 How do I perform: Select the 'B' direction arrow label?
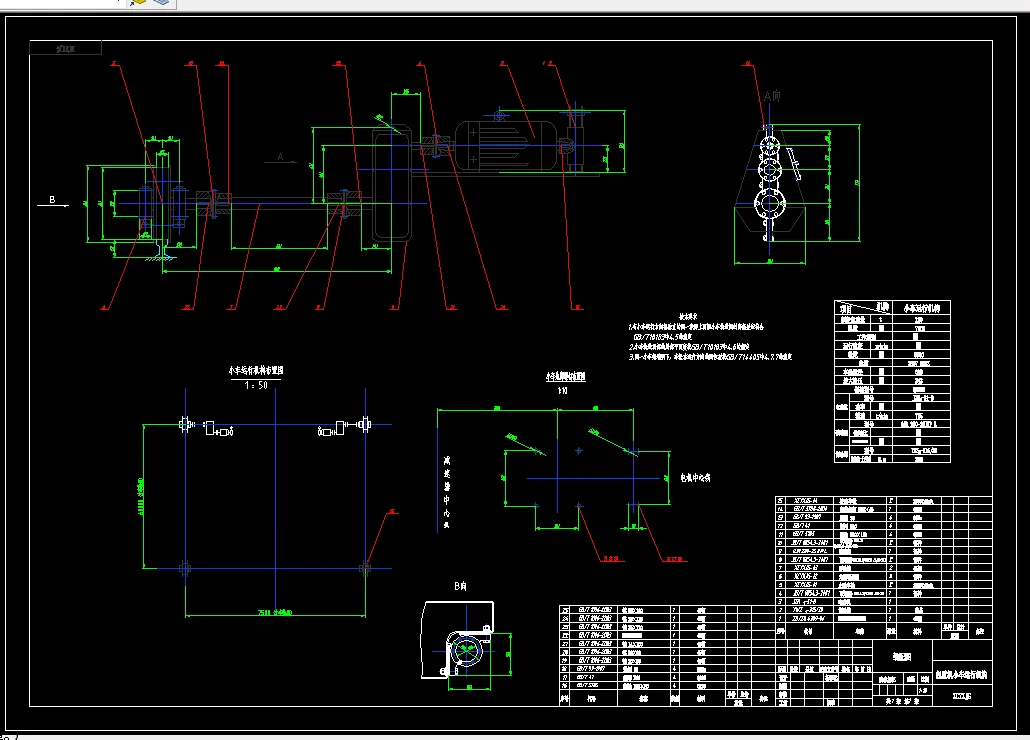(53, 200)
